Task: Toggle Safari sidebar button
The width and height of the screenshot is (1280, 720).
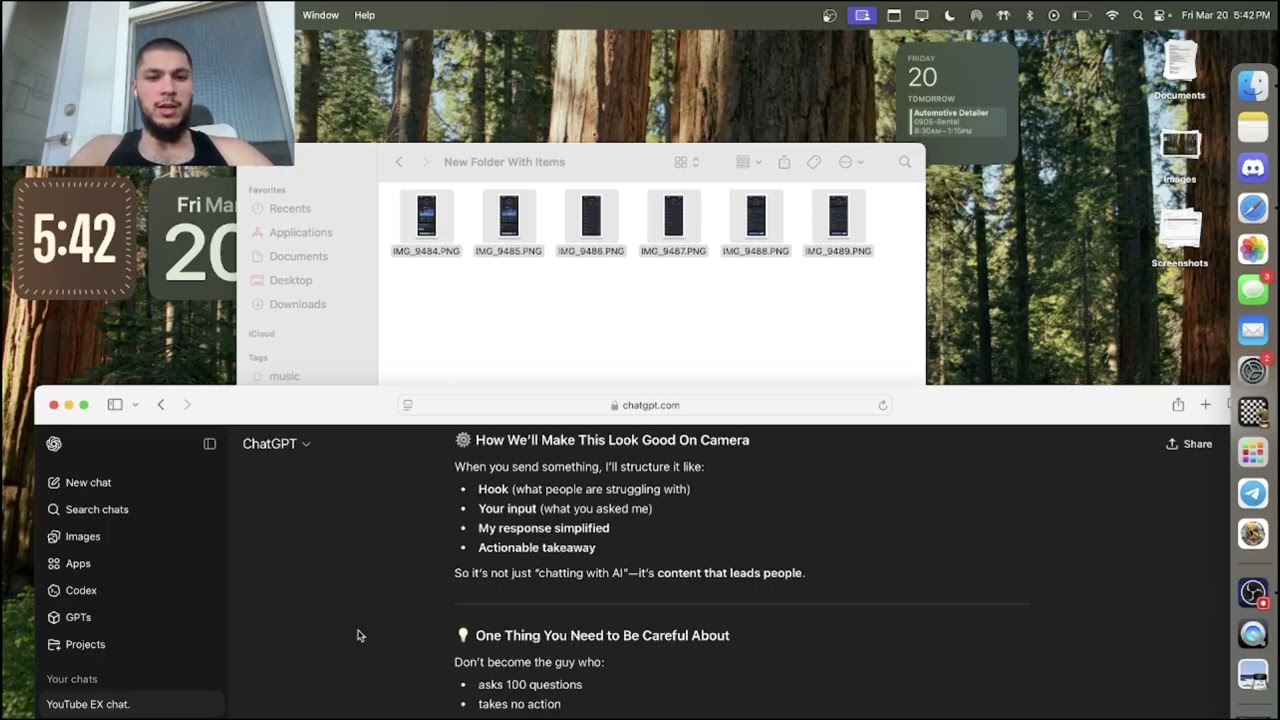Action: 115,405
